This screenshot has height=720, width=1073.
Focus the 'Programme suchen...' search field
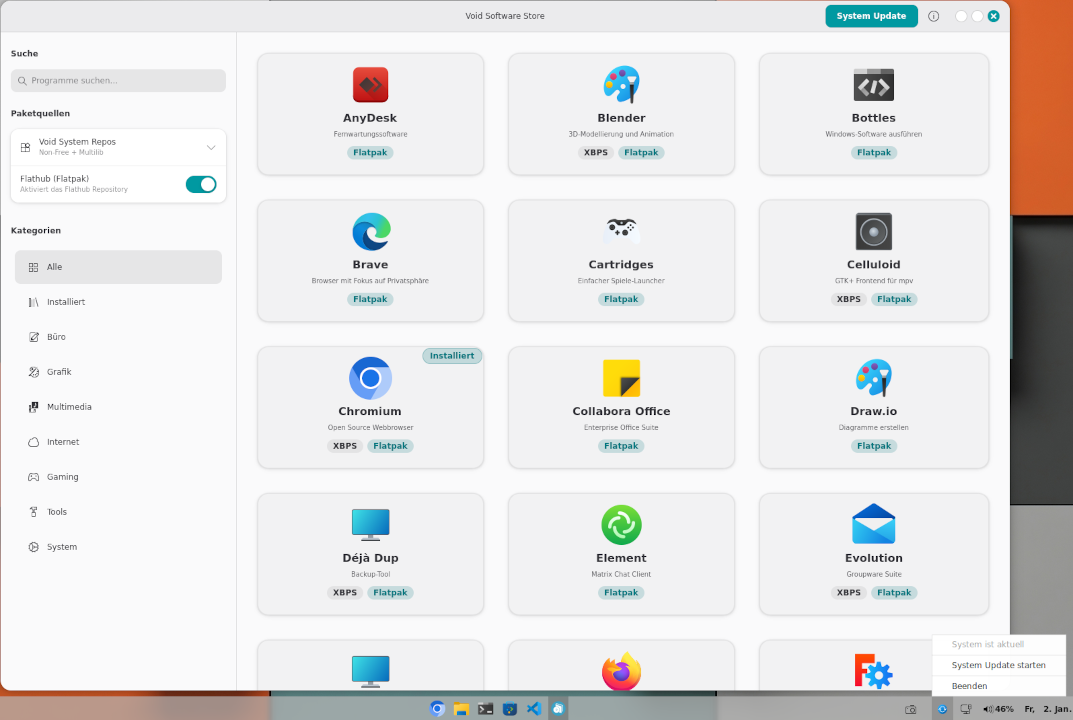pos(118,81)
